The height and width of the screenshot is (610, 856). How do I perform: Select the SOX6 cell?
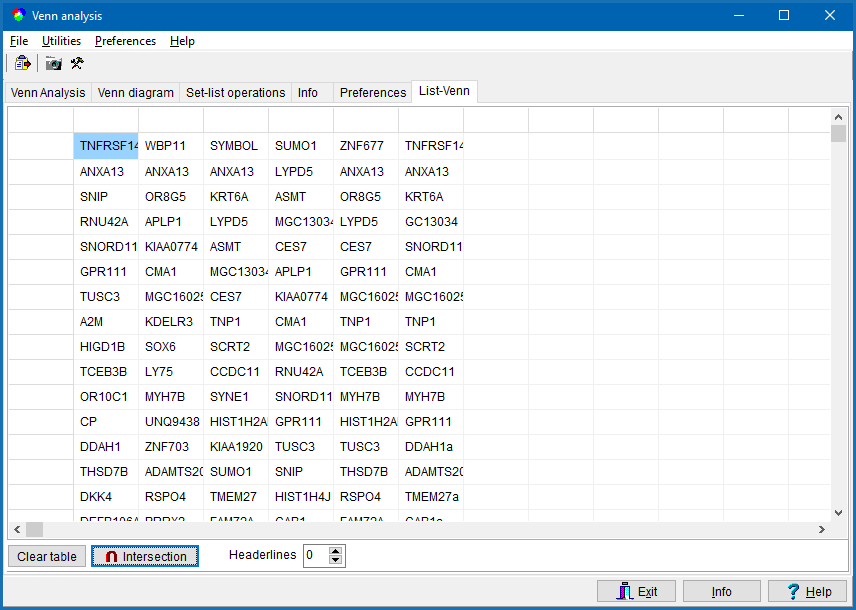171,347
